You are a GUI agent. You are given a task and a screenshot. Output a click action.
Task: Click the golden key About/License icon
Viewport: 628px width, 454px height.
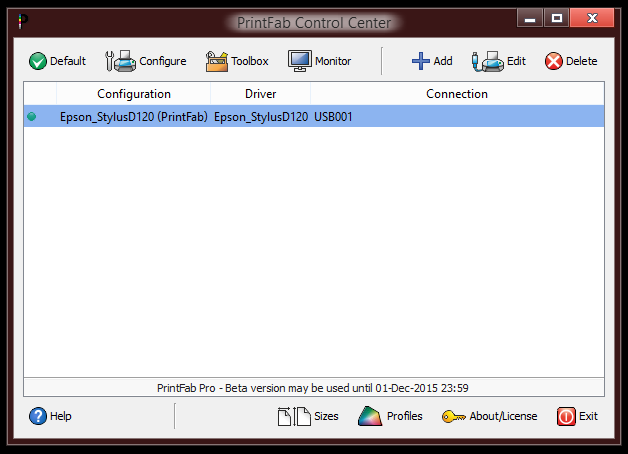tap(453, 417)
